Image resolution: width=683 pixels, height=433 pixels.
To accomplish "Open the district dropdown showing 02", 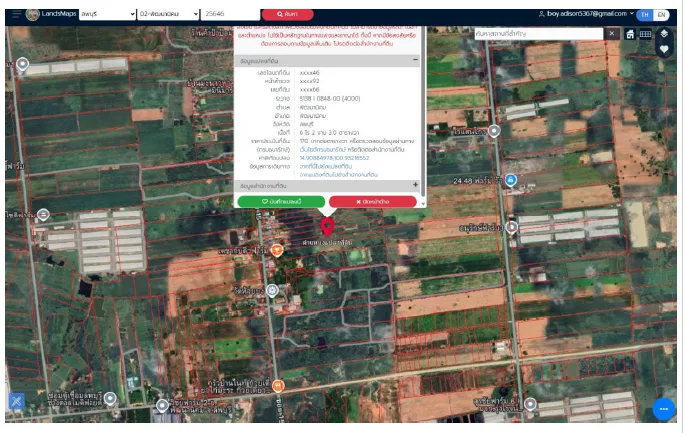I will point(168,14).
